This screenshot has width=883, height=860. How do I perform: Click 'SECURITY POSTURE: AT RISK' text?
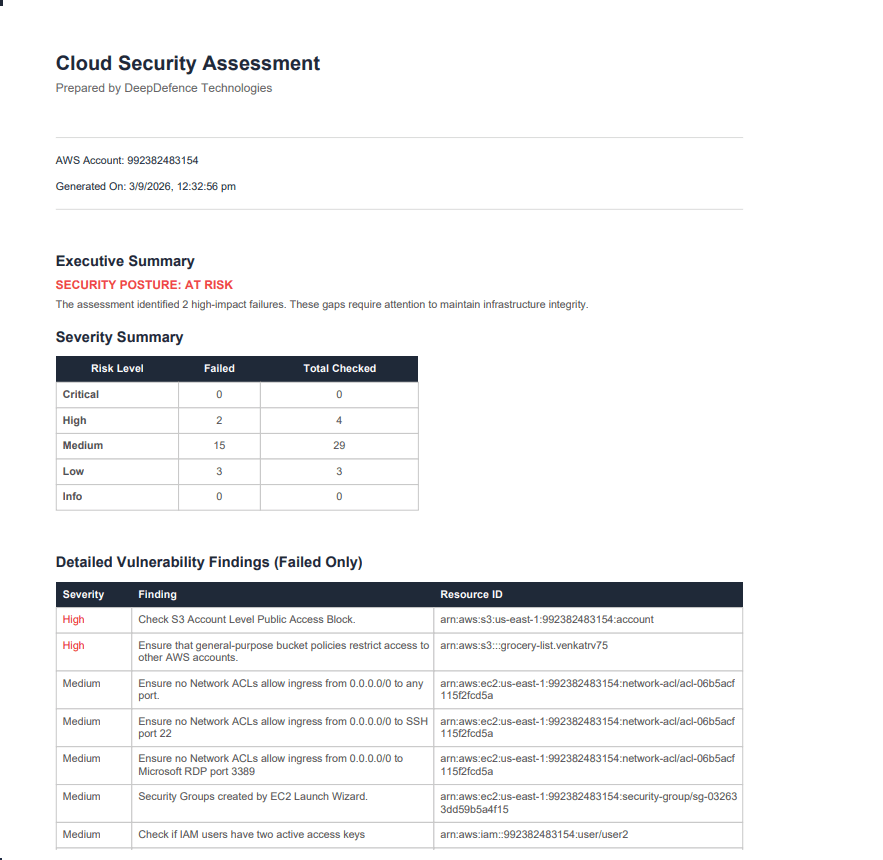coord(144,285)
